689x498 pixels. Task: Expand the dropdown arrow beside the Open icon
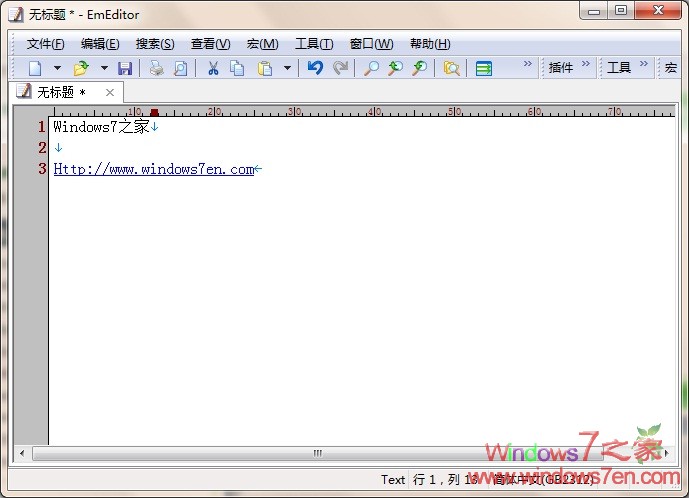(103, 68)
